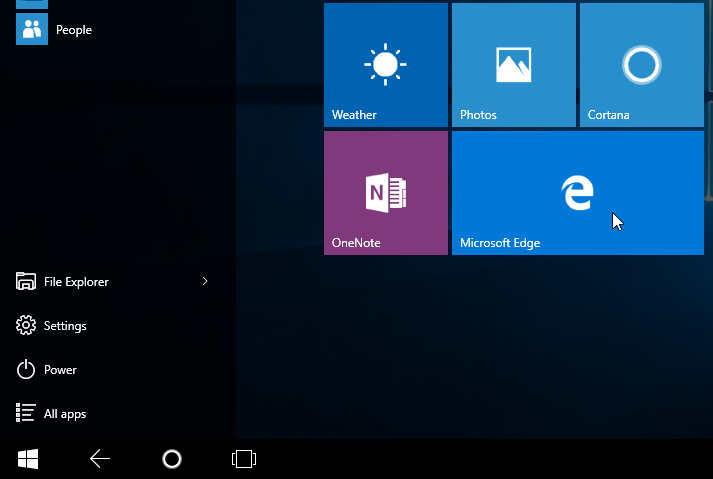The image size is (713, 479).
Task: Click the Windows Start logo in taskbar
Action: pos(28,459)
